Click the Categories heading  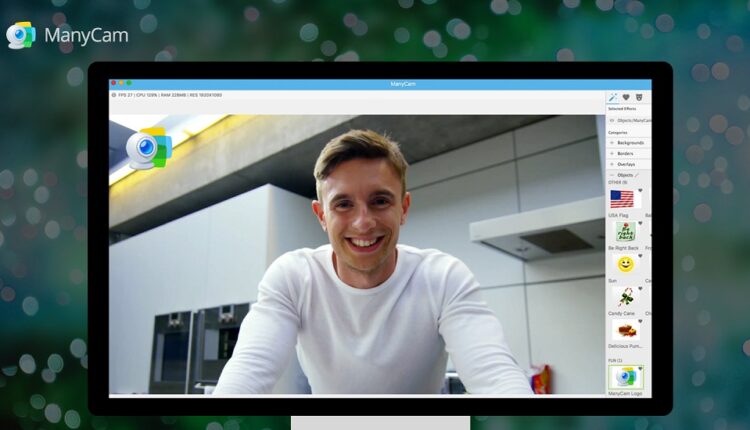click(618, 132)
